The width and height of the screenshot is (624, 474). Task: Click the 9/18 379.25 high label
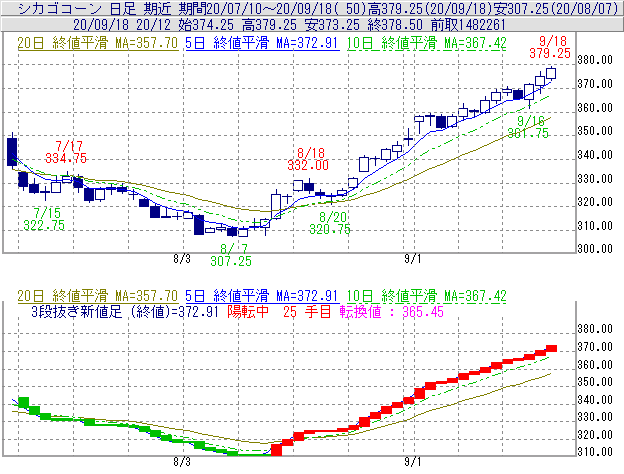pos(550,47)
